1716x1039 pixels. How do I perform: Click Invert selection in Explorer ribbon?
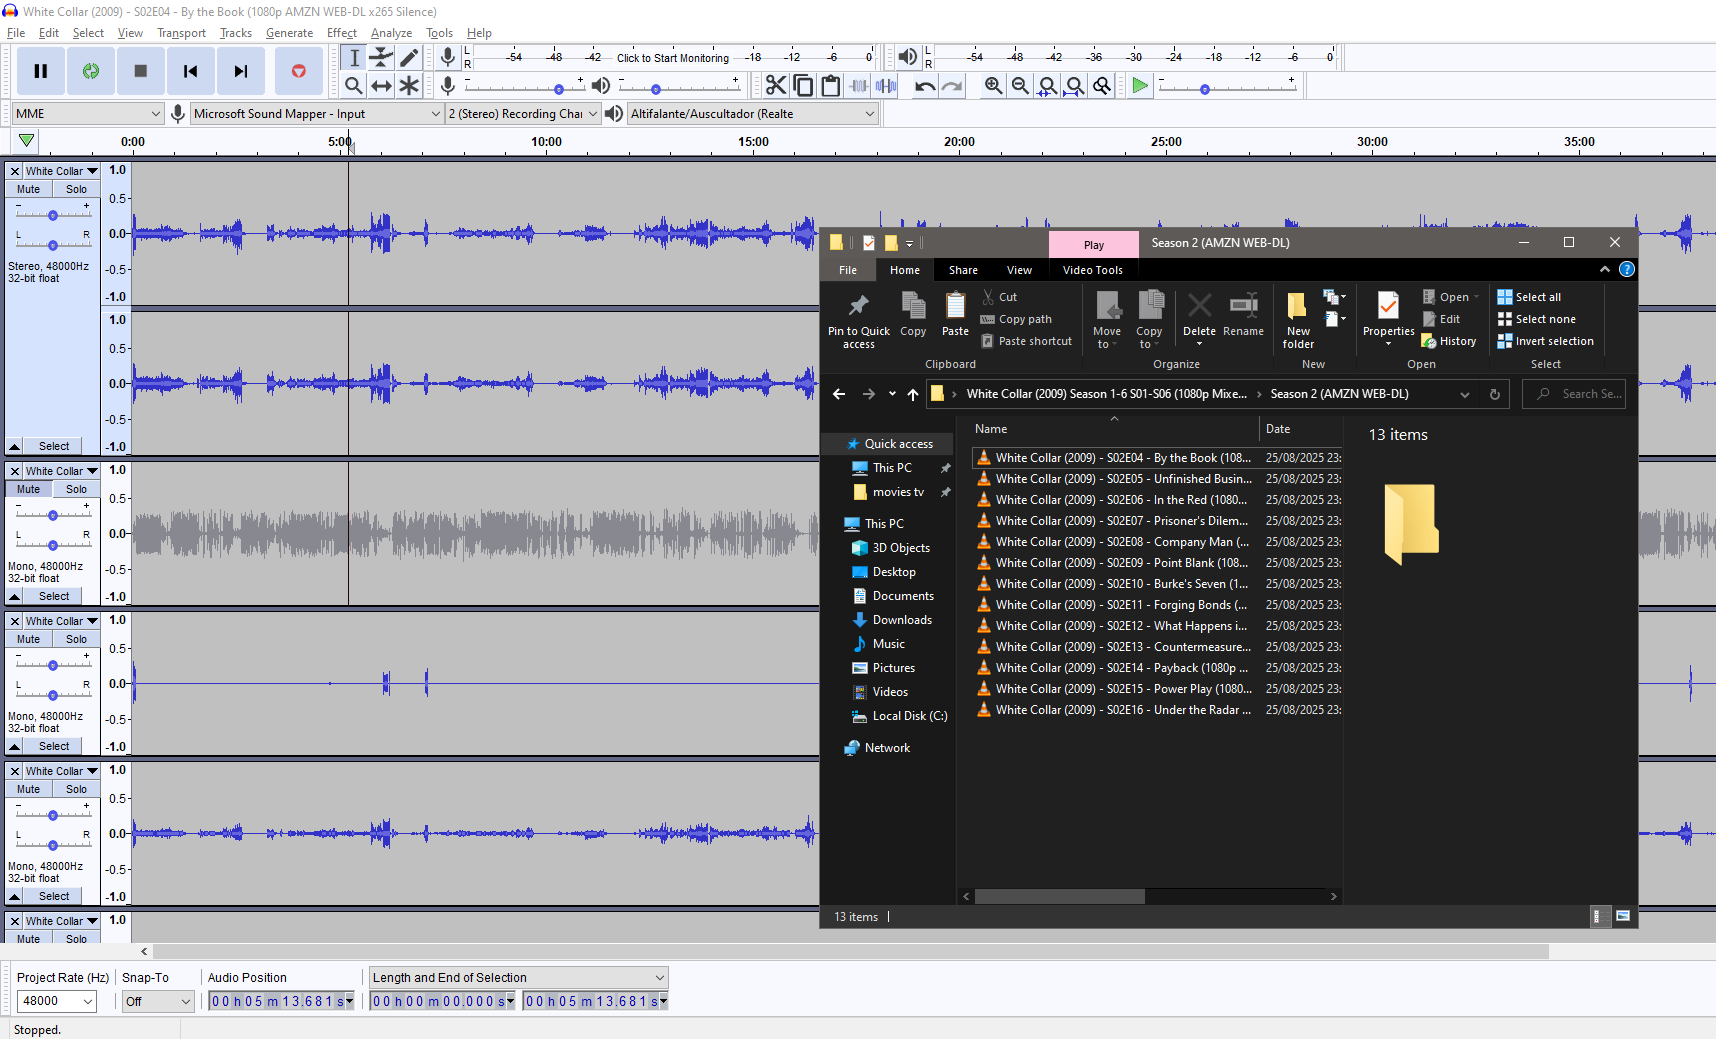coord(1545,341)
